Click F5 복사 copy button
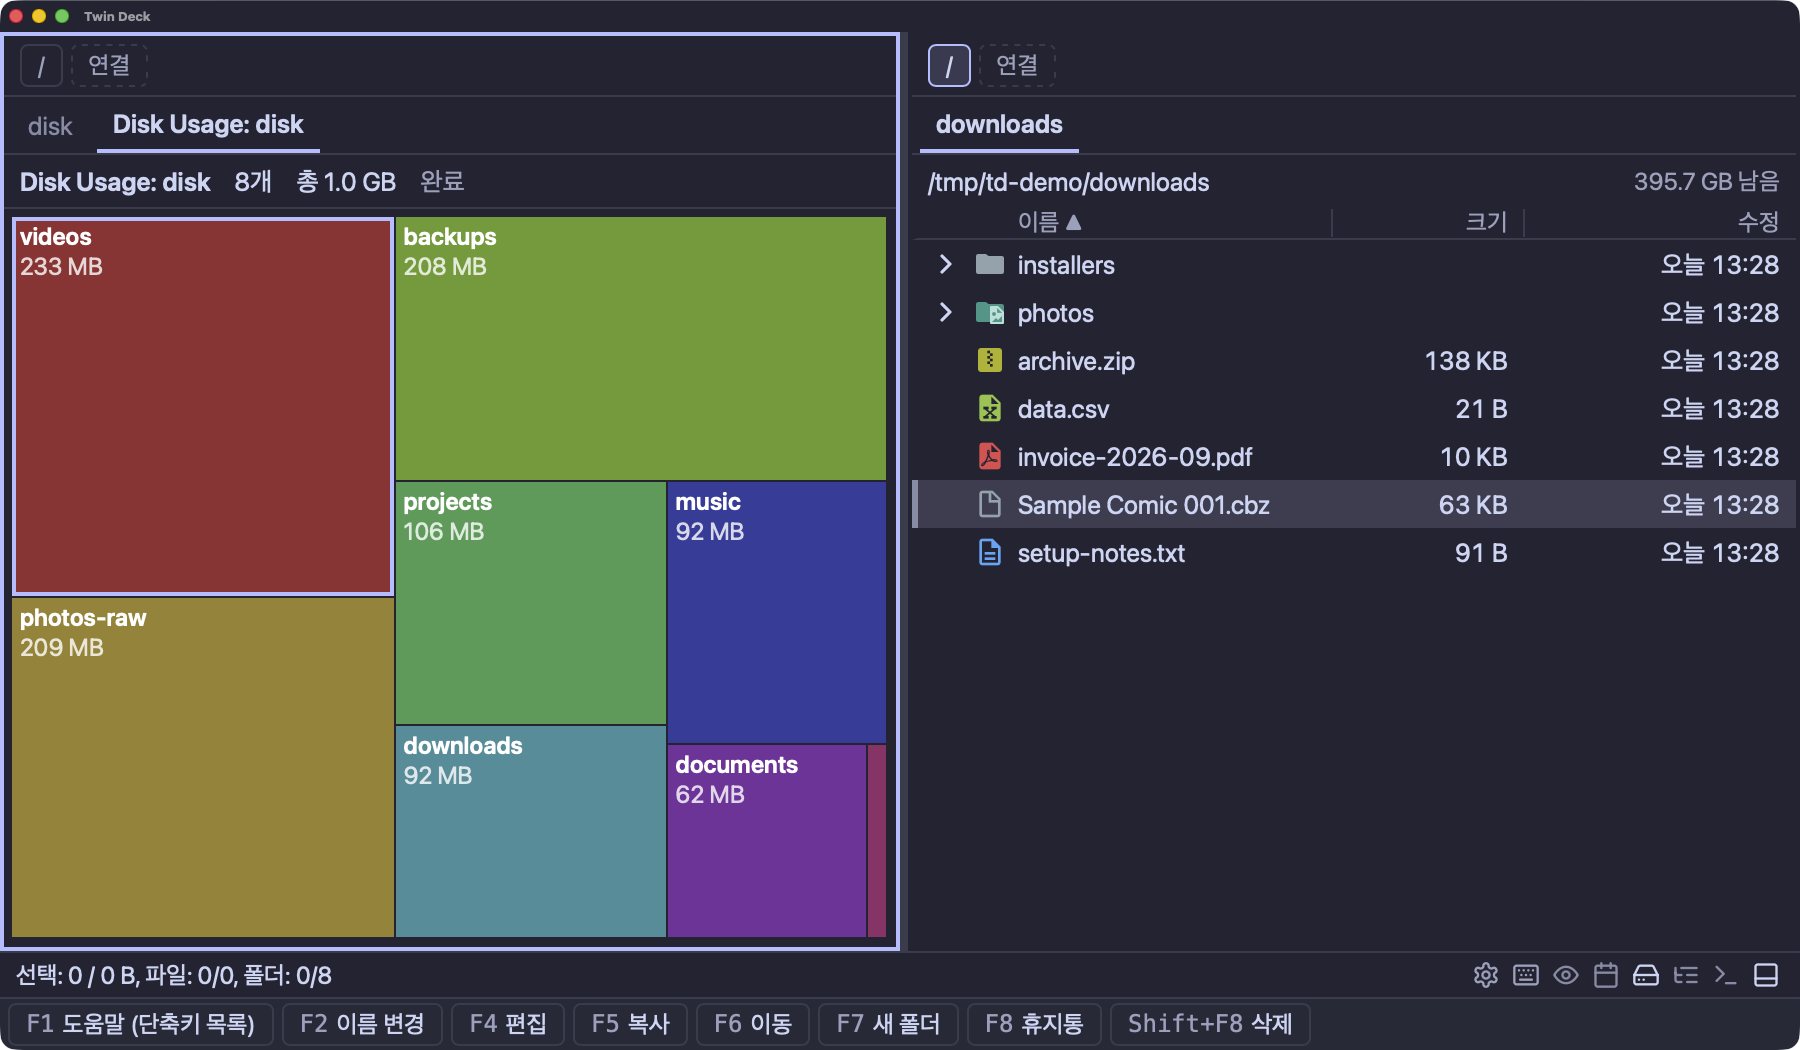This screenshot has height=1050, width=1800. [630, 1024]
